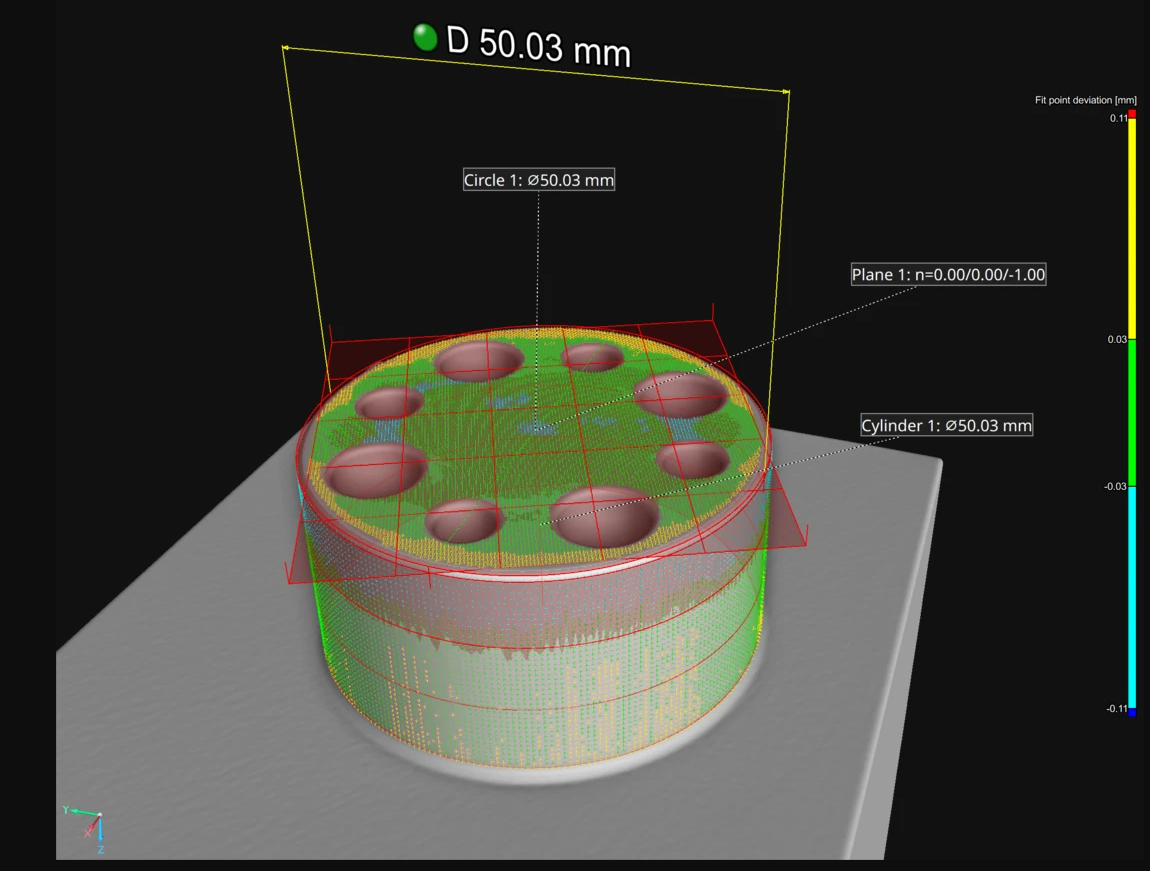Select the Plane 1 normal vector label

[x=948, y=274]
